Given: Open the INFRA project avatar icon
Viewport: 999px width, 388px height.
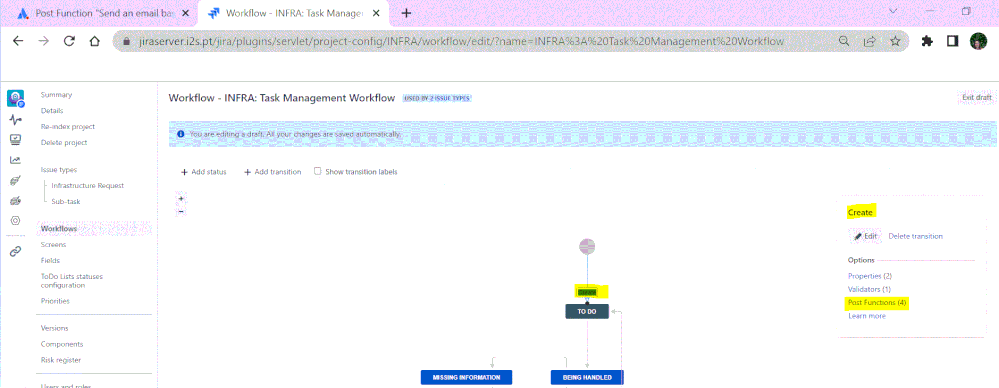Looking at the screenshot, I should point(15,98).
